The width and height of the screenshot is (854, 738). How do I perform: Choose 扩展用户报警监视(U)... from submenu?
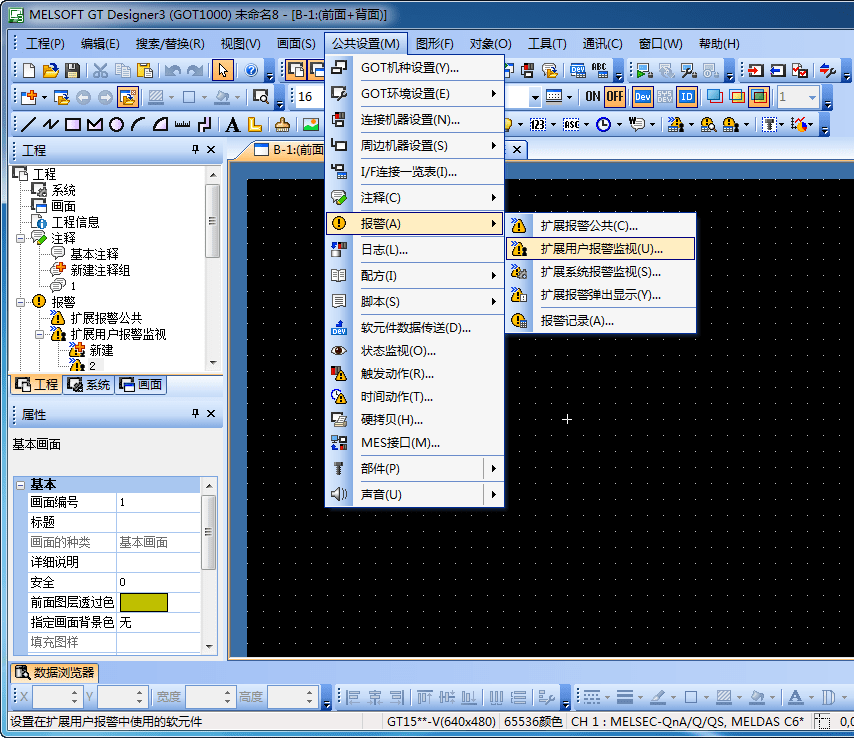[601, 248]
